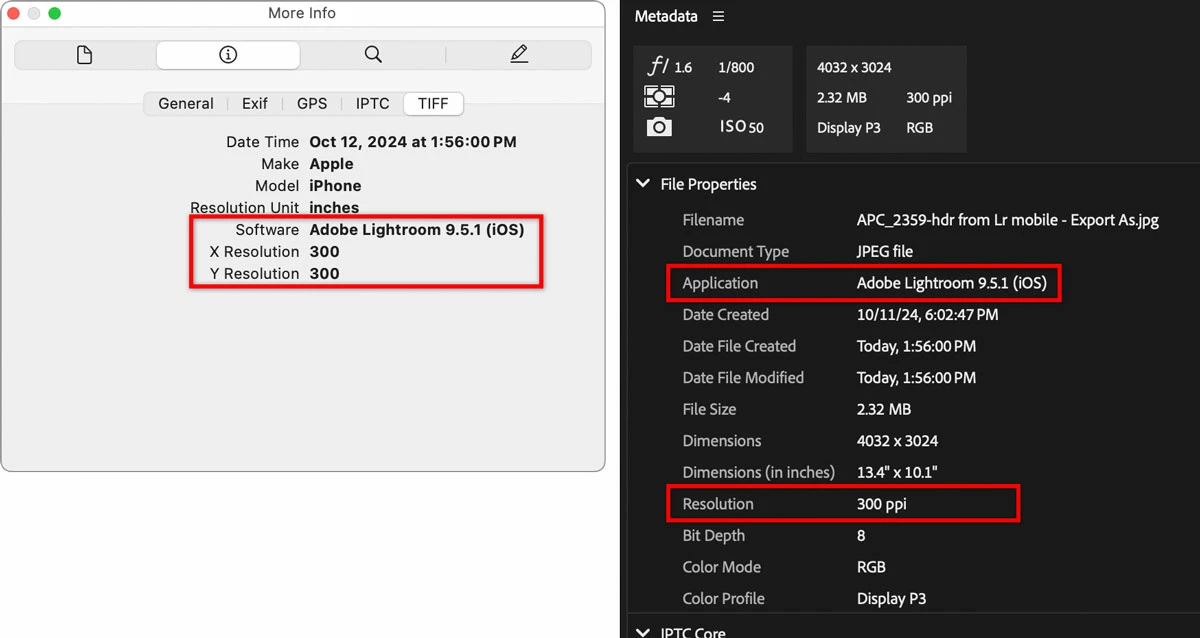The height and width of the screenshot is (638, 1200).
Task: Click the Resolution row value 300 ppi
Action: [x=882, y=504]
